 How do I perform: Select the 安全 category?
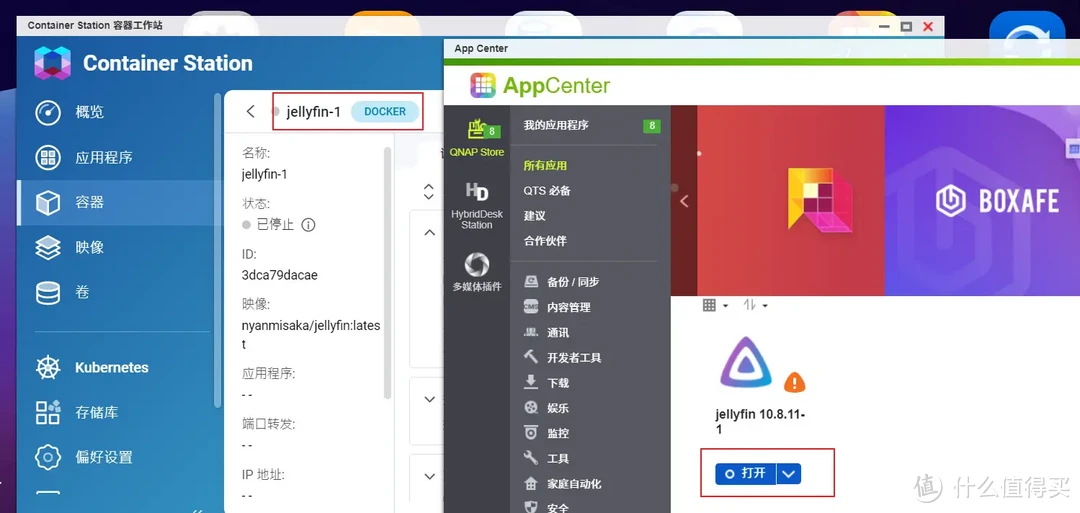pos(558,508)
